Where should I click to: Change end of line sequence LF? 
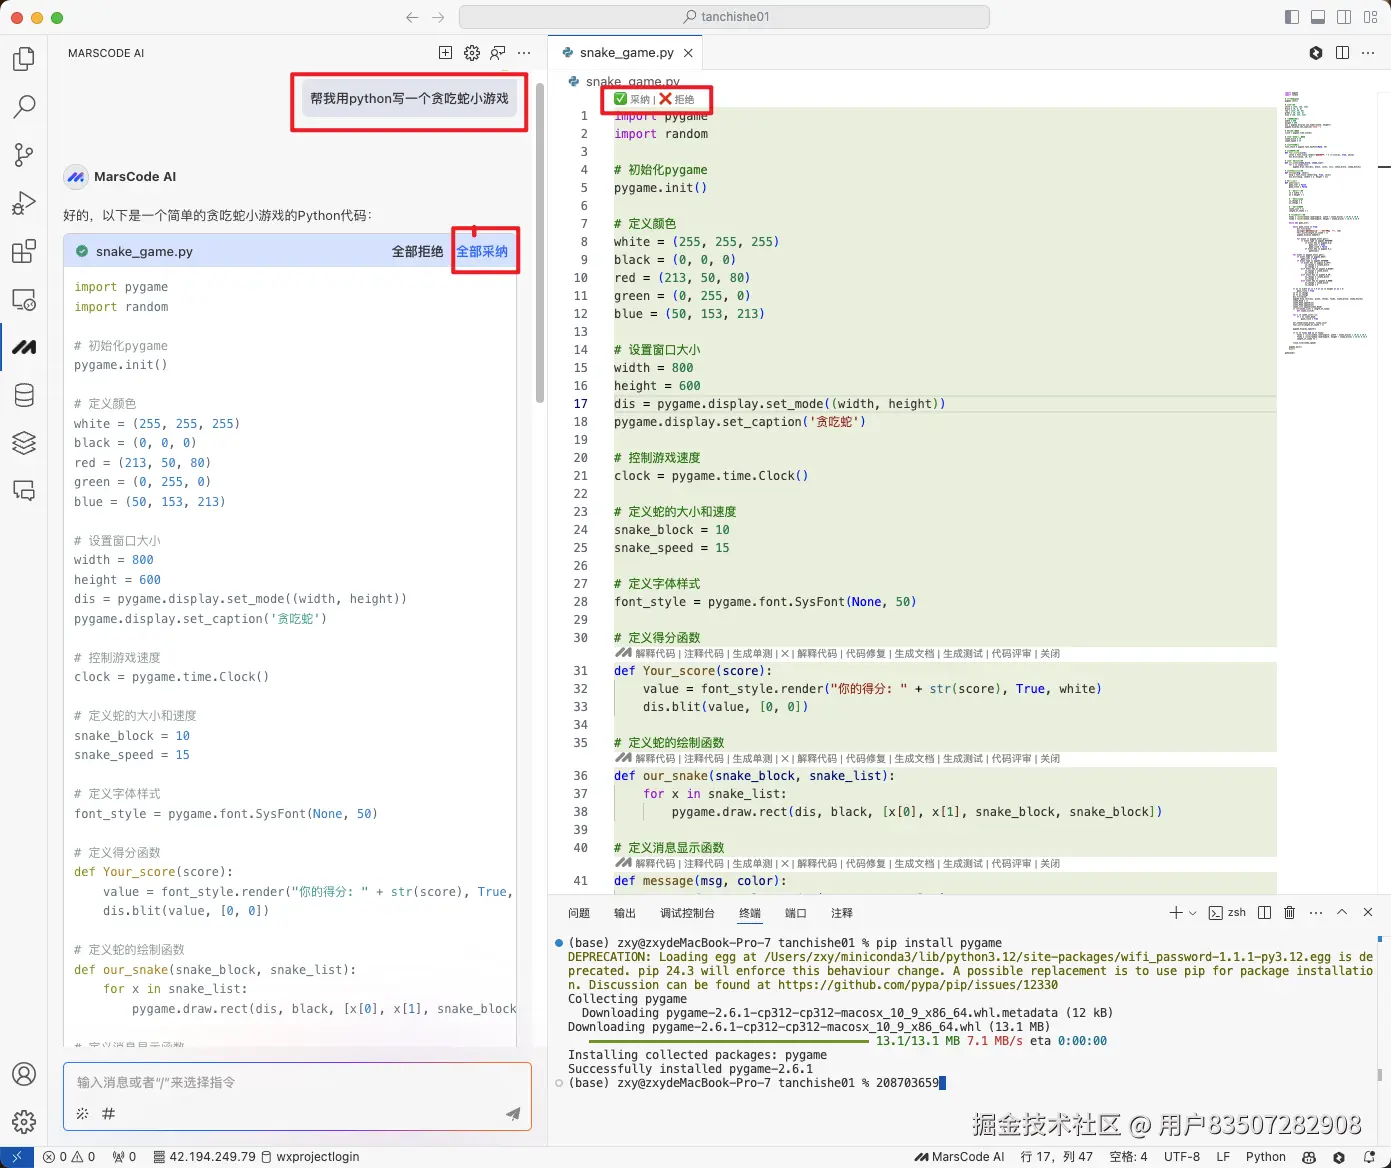click(x=1223, y=1157)
